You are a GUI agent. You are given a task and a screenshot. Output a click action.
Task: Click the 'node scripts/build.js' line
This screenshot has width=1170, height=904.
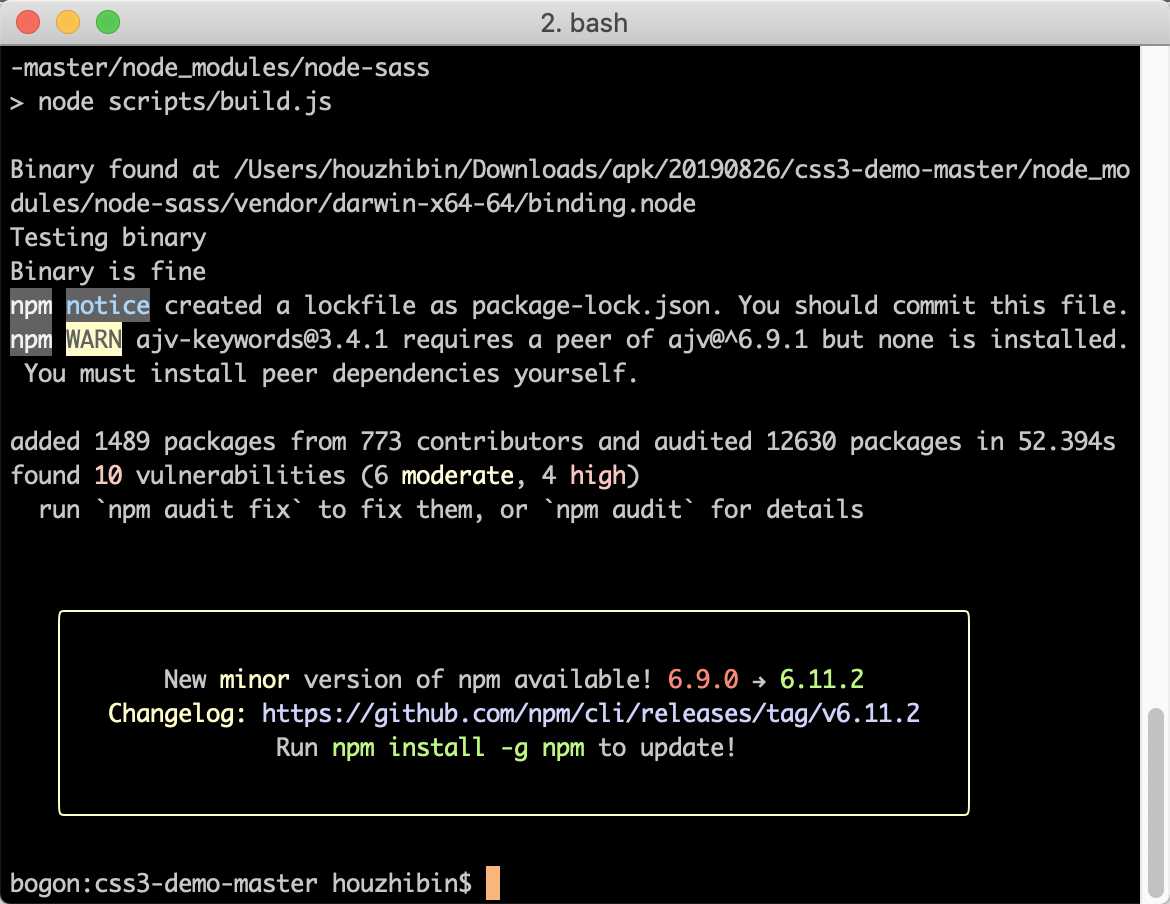(171, 102)
